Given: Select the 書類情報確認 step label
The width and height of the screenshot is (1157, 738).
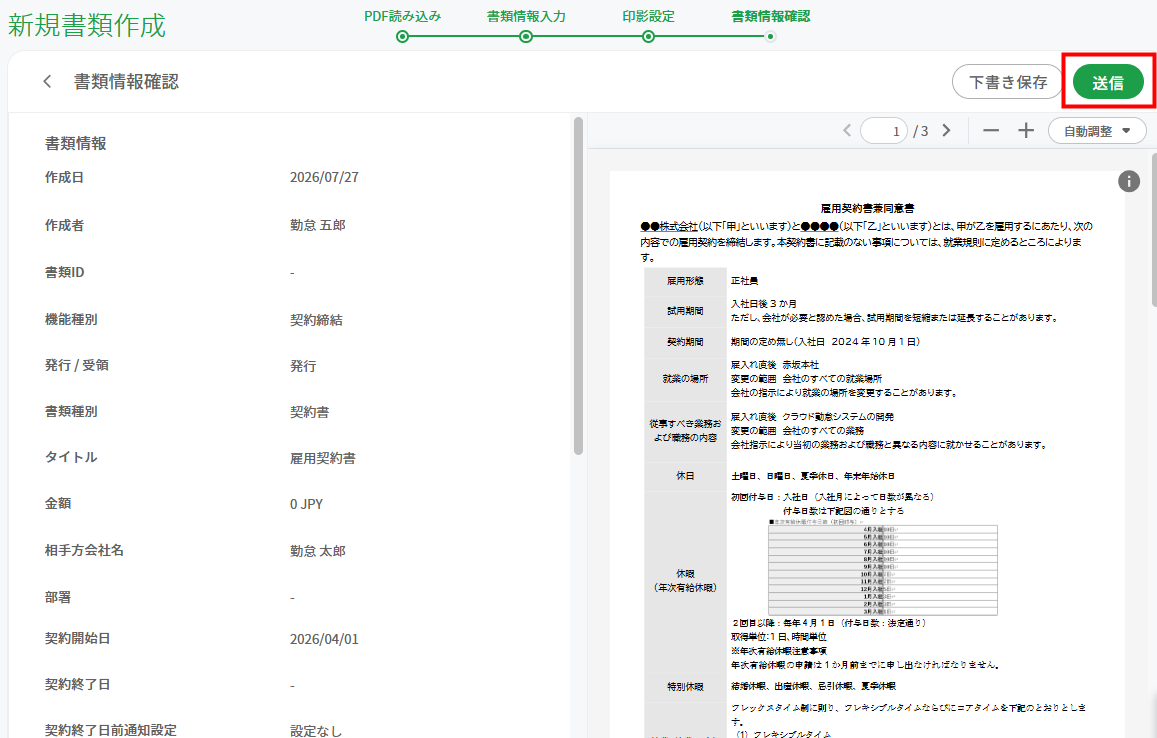Looking at the screenshot, I should [x=770, y=16].
